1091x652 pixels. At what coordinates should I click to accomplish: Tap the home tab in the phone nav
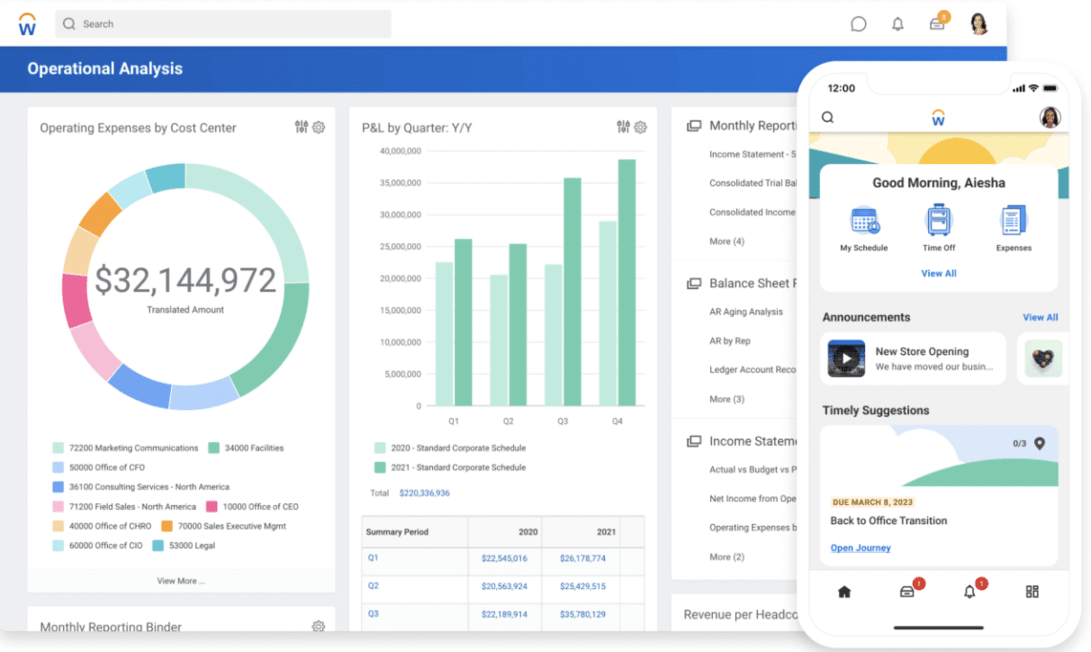pyautogui.click(x=843, y=591)
